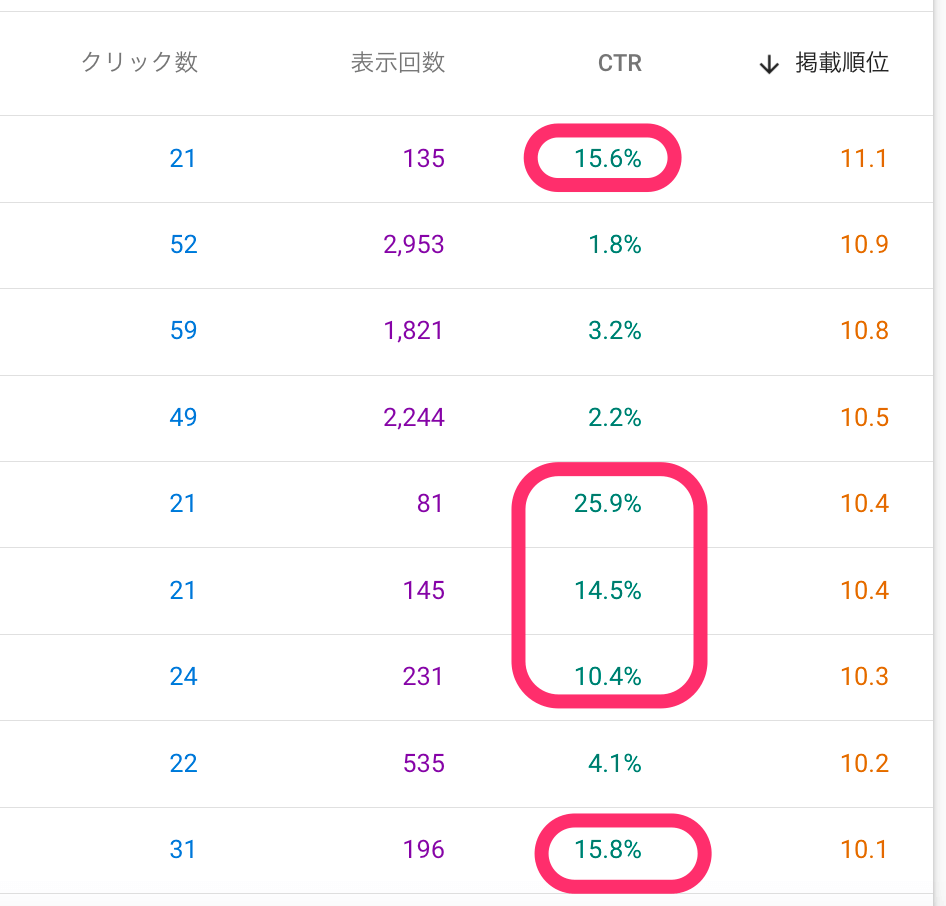946x906 pixels.
Task: Select the circled 15.8% CTR value
Action: pyautogui.click(x=607, y=850)
